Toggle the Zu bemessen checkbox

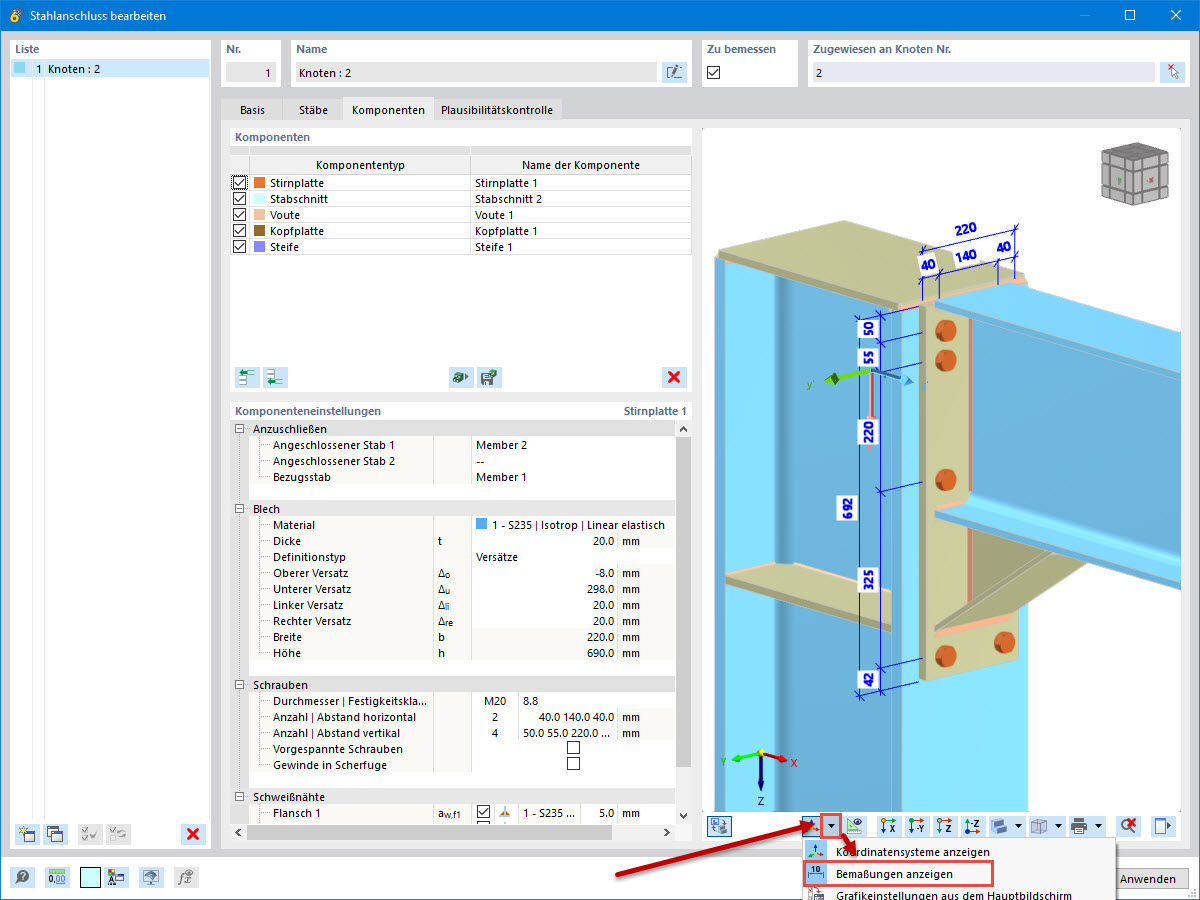coord(714,72)
